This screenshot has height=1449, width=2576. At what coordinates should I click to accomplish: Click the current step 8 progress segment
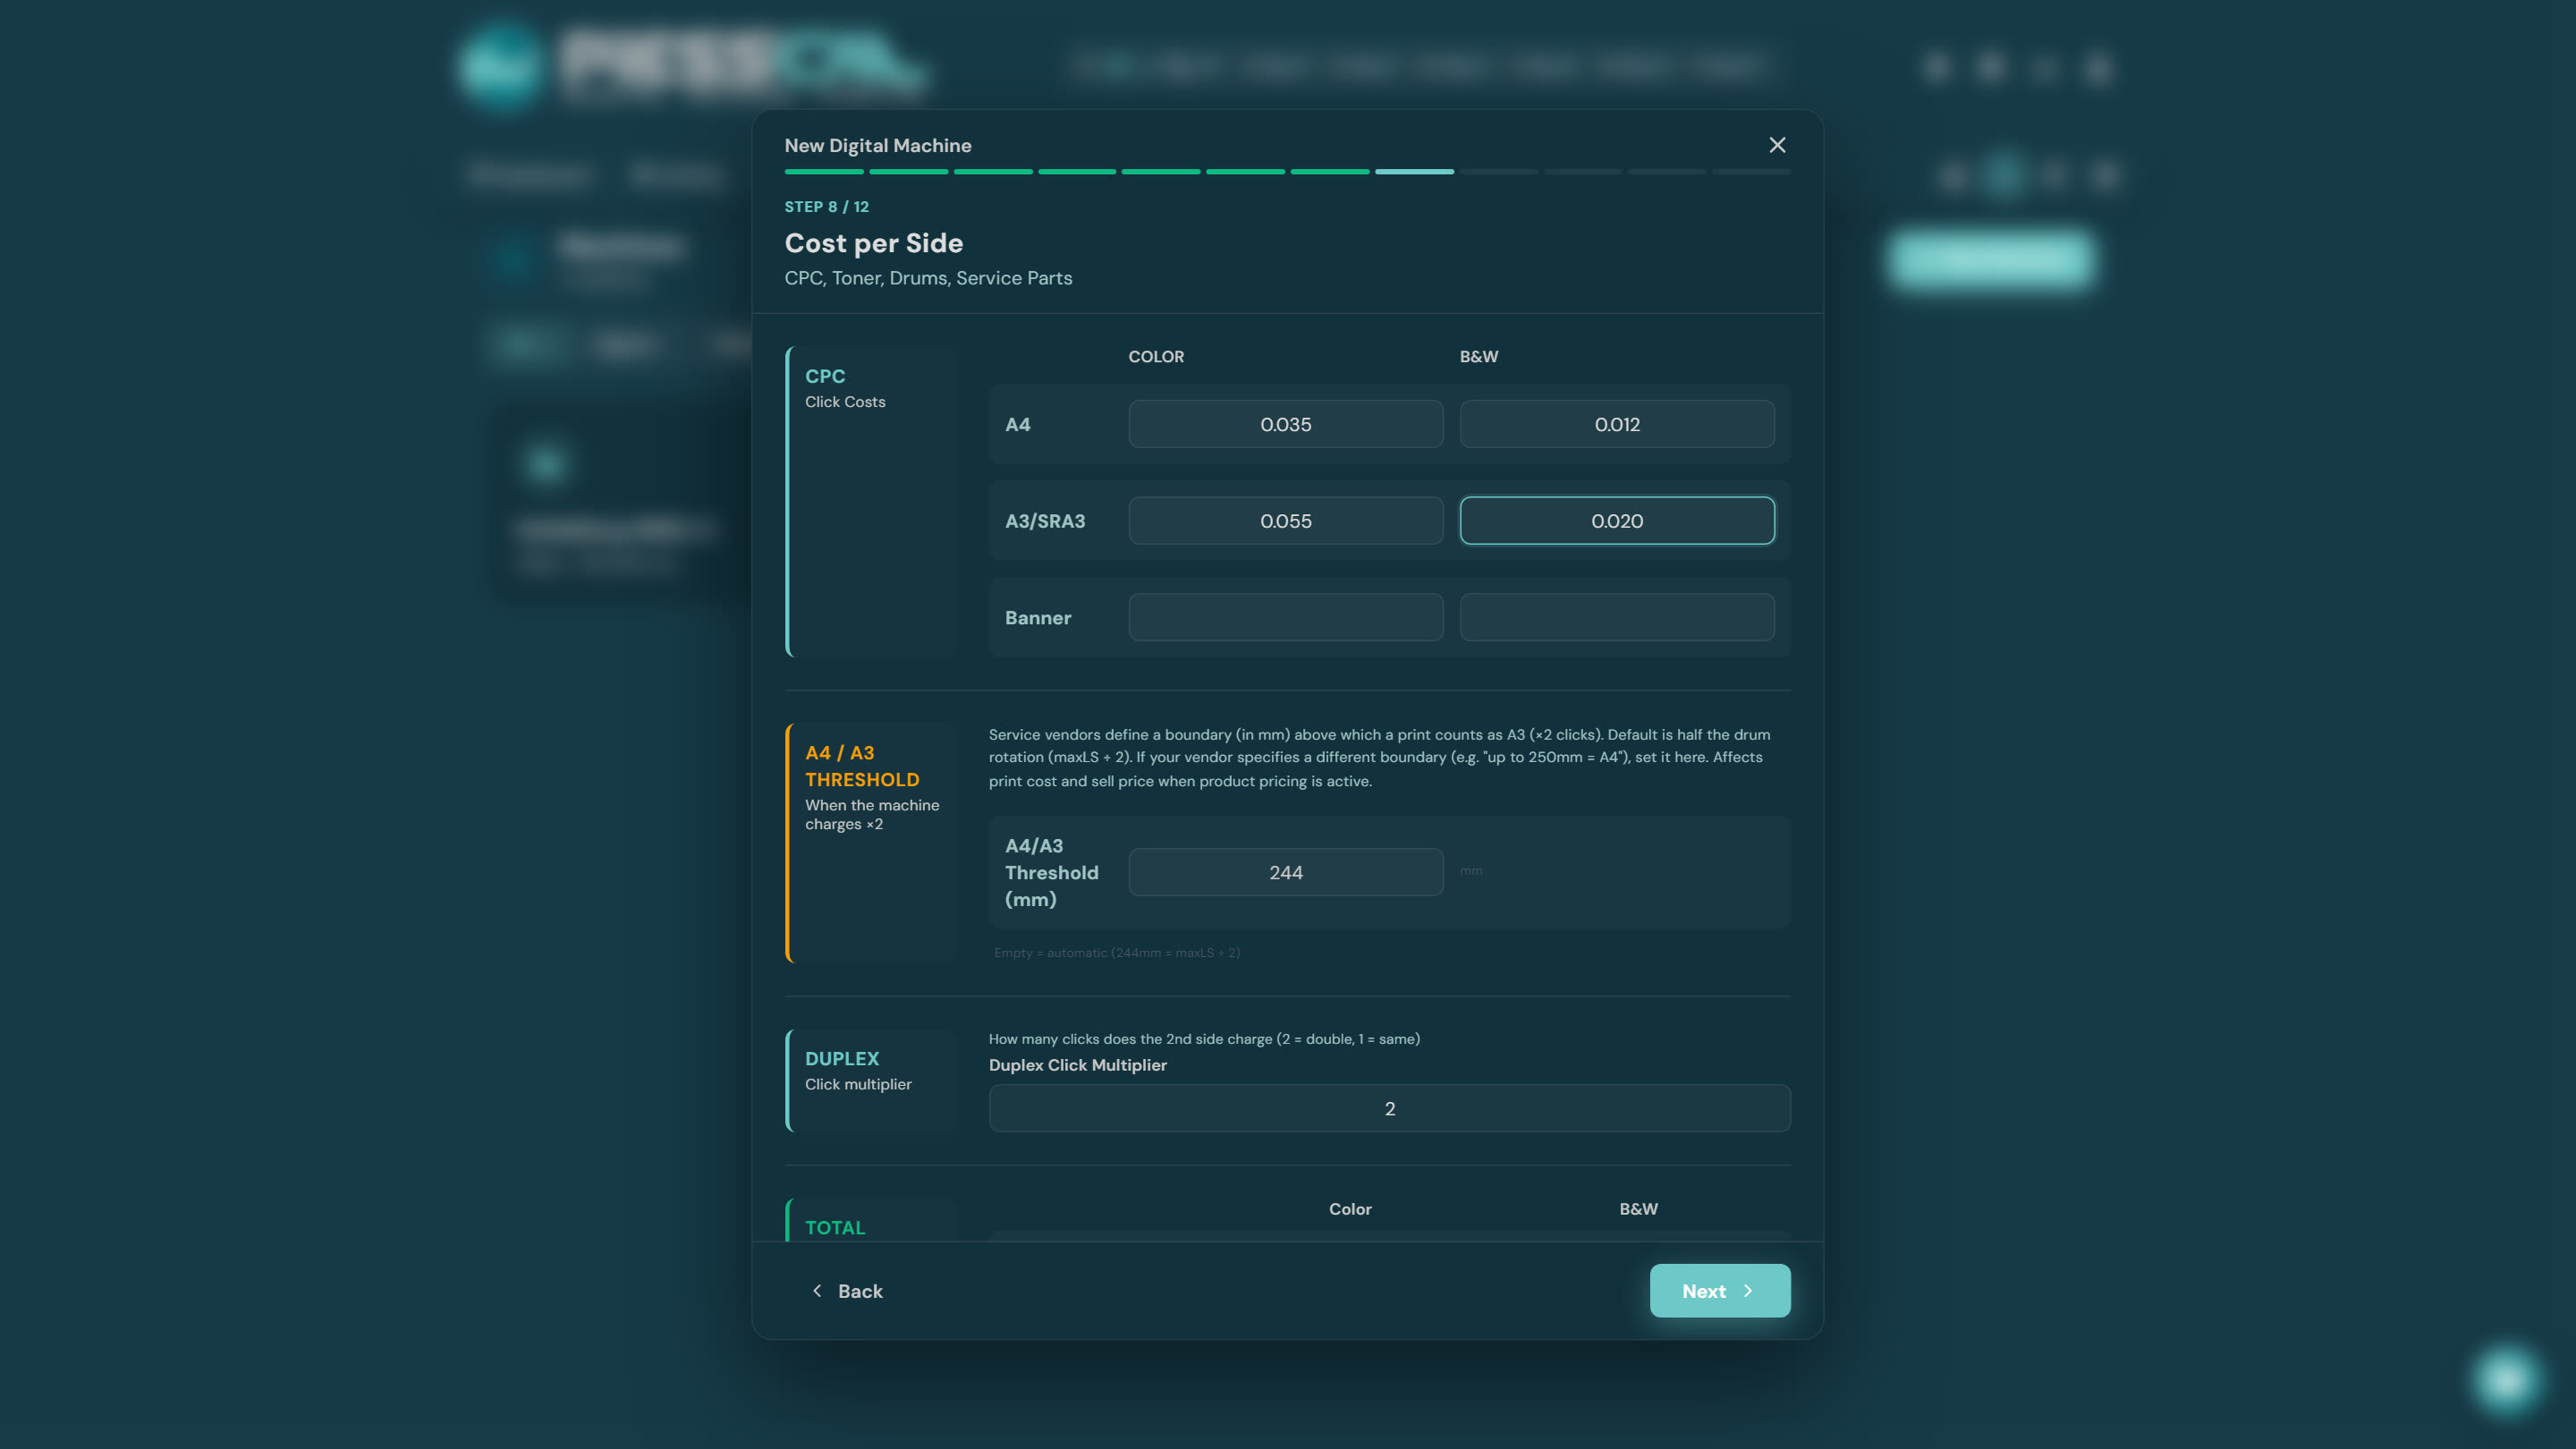(x=1414, y=172)
